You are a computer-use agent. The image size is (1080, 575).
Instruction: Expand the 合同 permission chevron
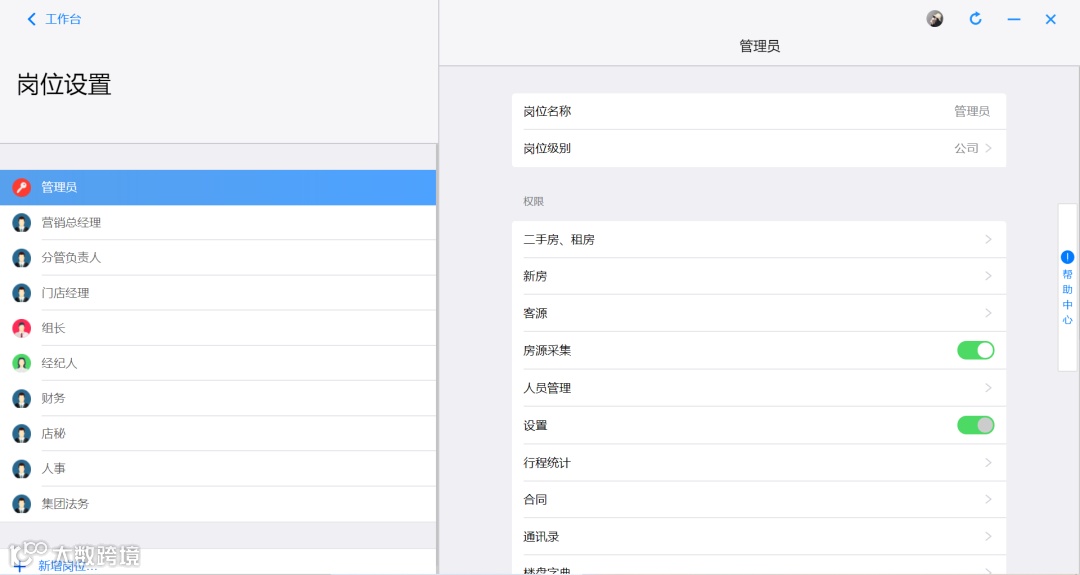tap(988, 499)
